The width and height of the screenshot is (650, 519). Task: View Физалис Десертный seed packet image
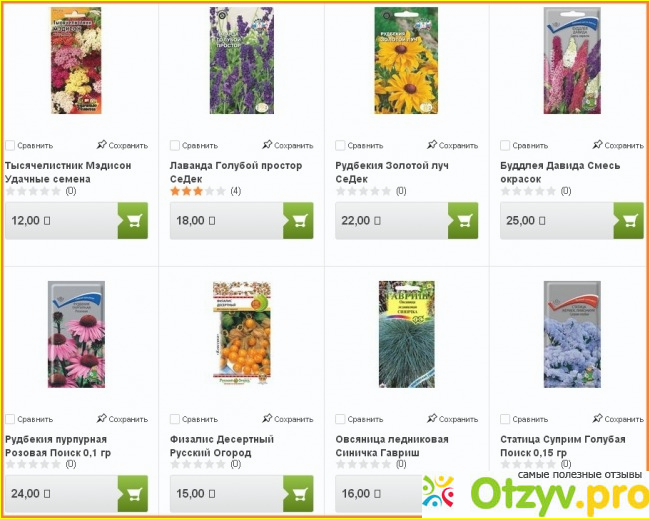coord(241,334)
